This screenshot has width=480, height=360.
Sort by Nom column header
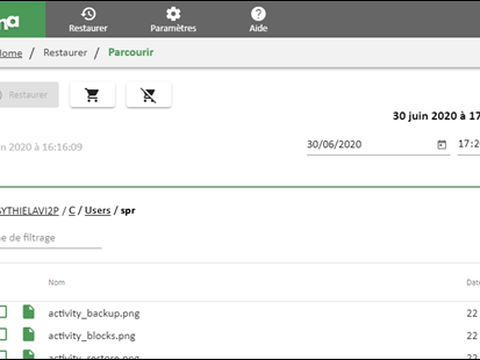point(57,282)
